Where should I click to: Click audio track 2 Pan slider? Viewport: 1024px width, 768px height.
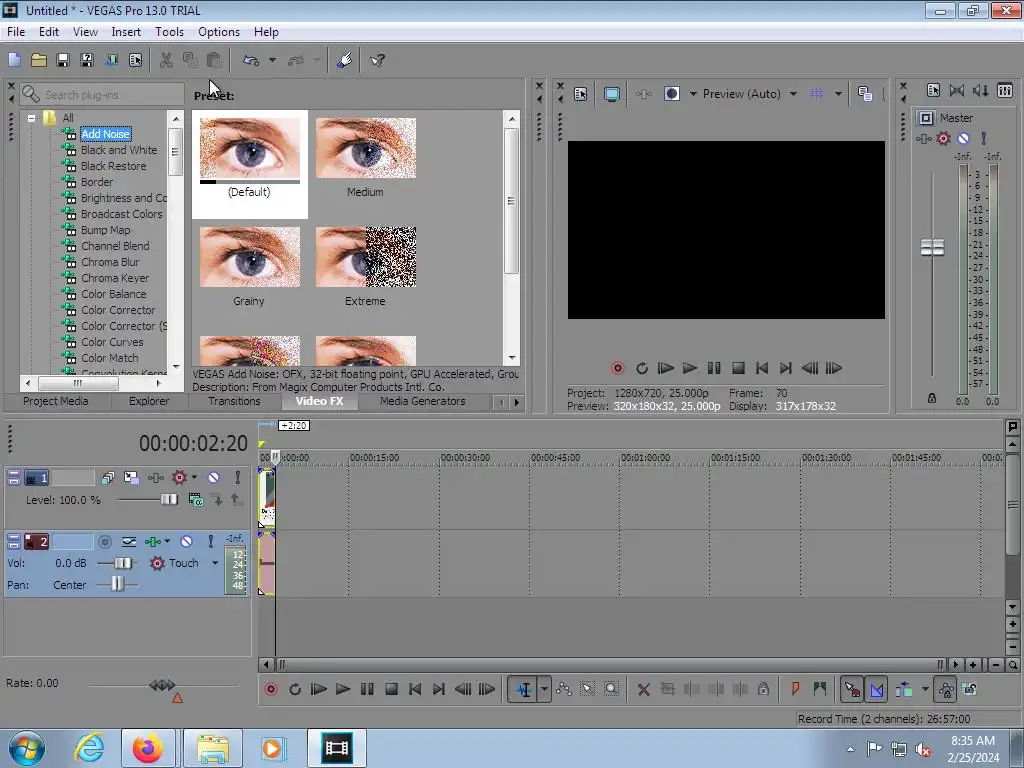coord(116,584)
